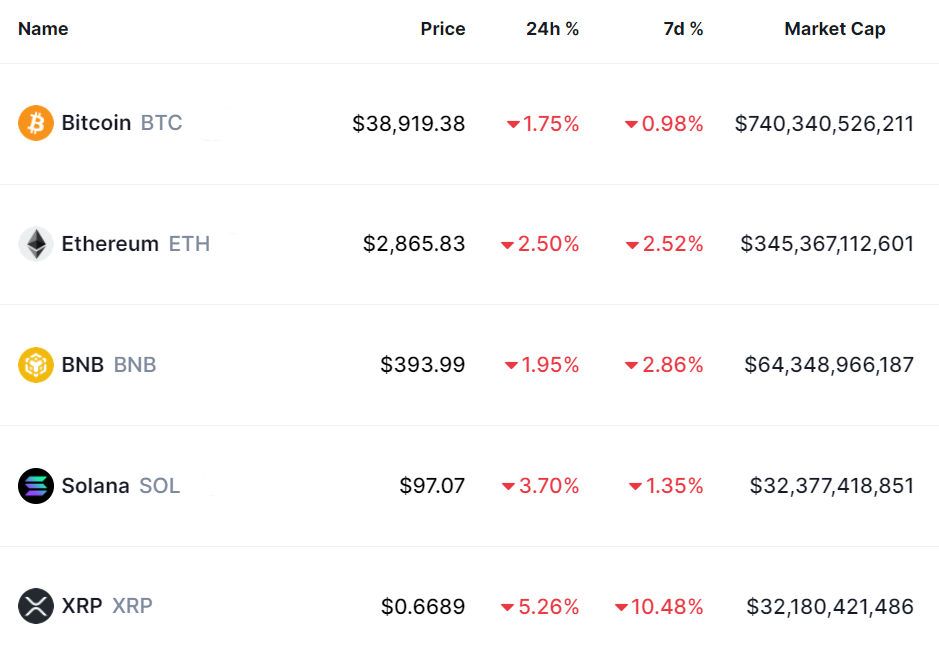This screenshot has width=939, height=660.
Task: Open the Ethereum name link
Action: tap(110, 244)
